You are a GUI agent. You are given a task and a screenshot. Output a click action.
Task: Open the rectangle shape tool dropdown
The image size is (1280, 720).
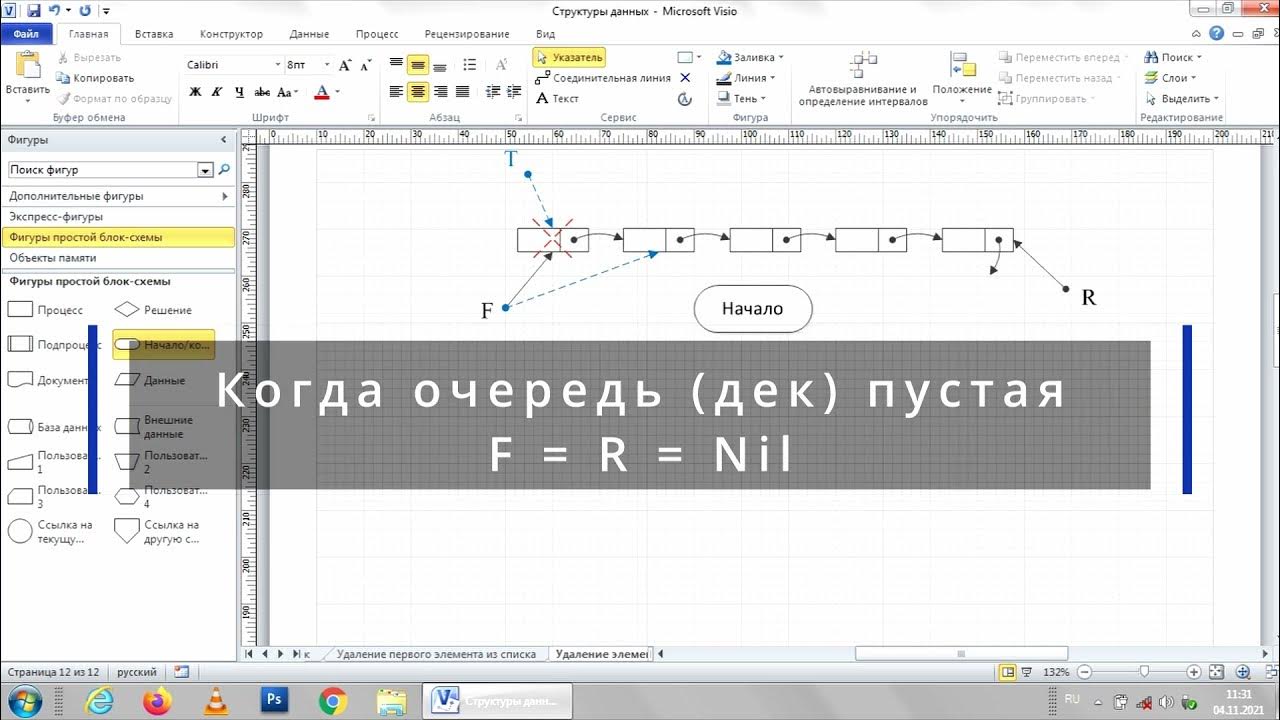pyautogui.click(x=699, y=58)
